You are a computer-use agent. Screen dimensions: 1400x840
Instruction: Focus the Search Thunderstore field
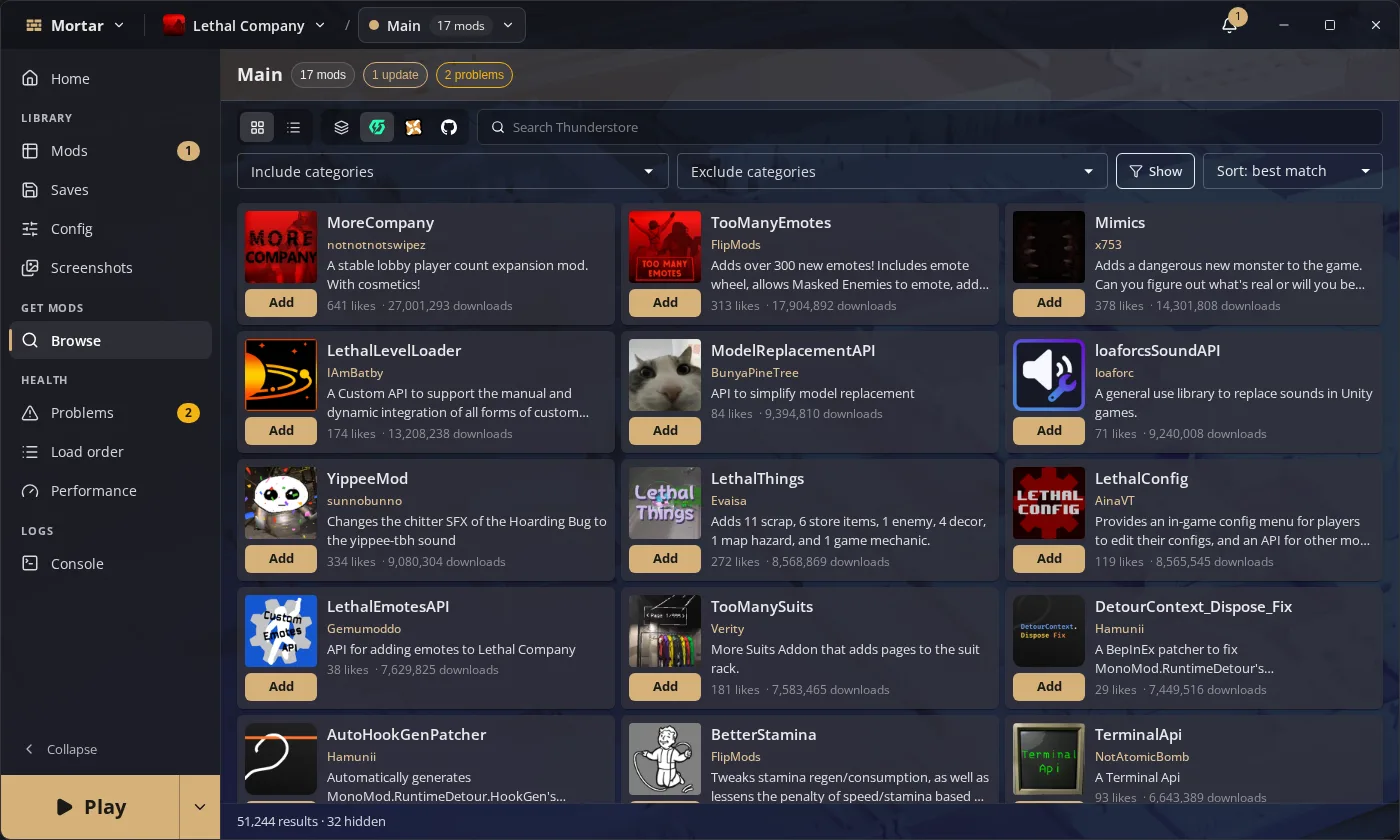930,127
